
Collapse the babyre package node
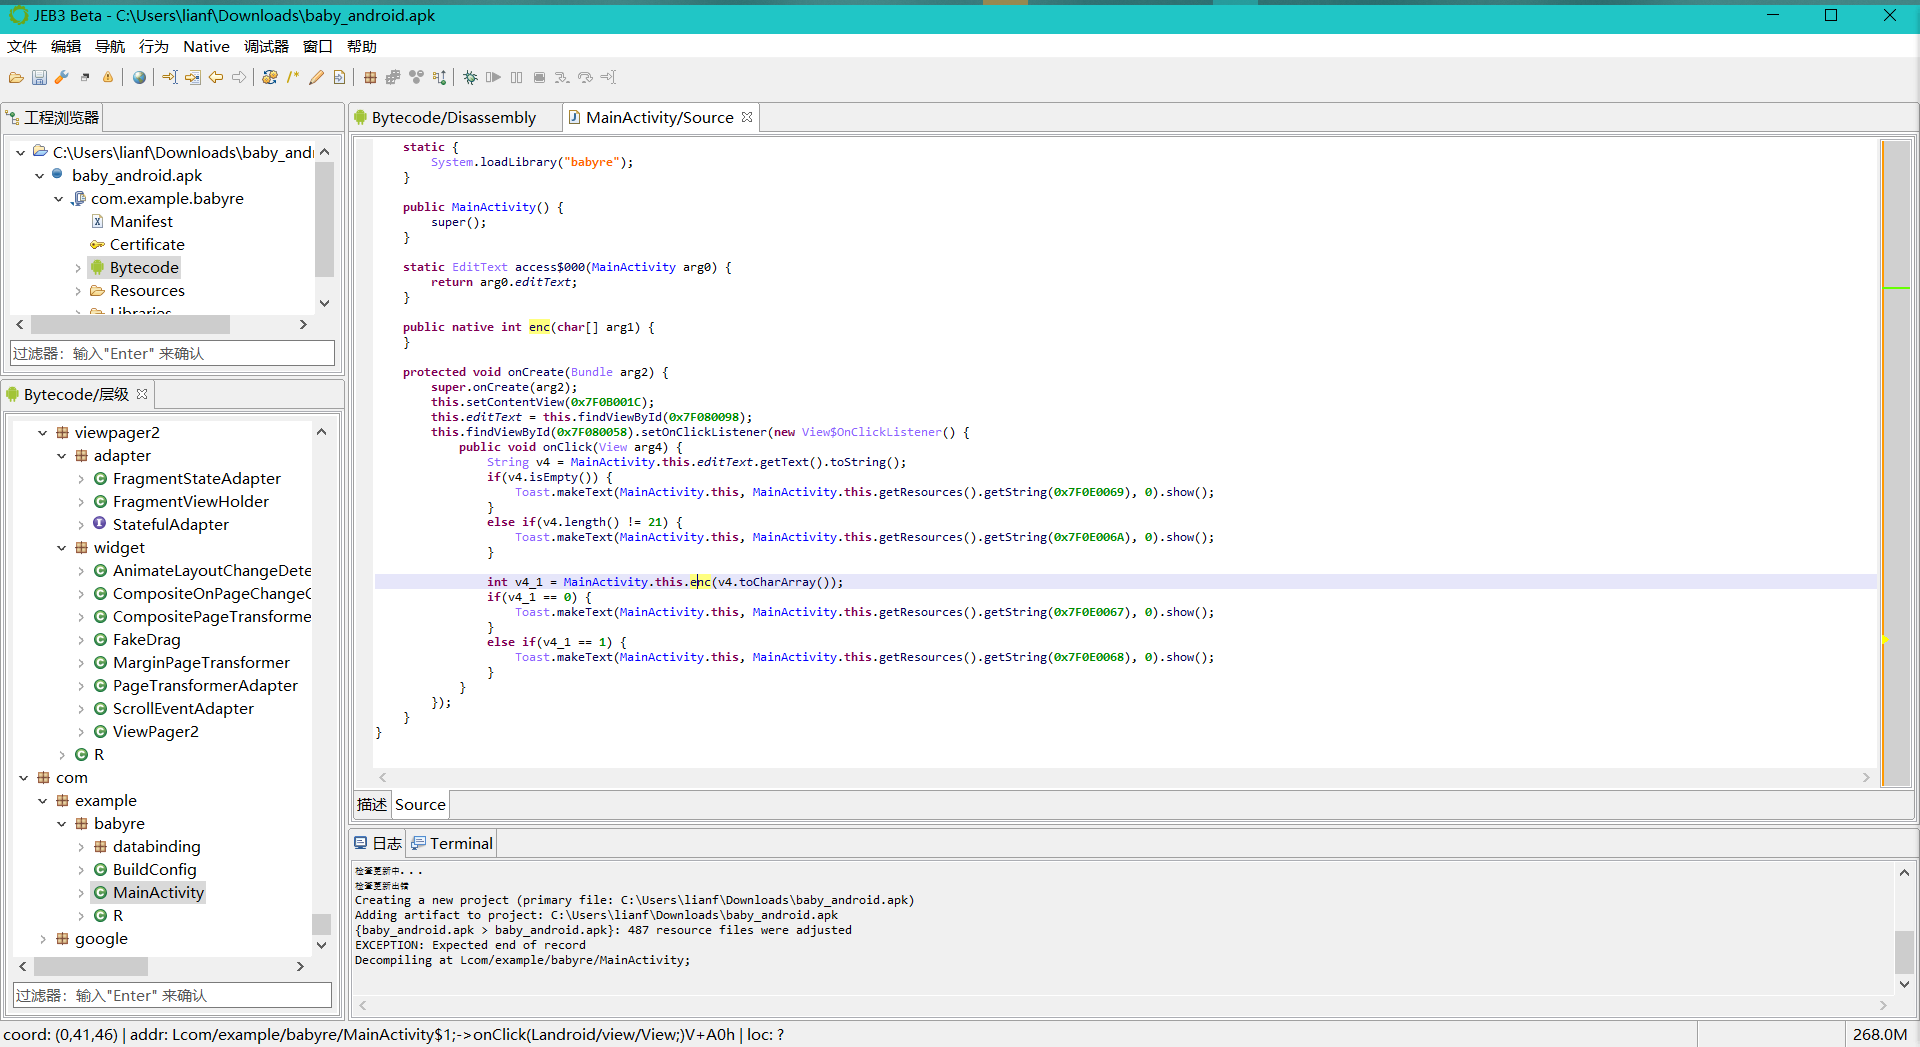tap(61, 824)
